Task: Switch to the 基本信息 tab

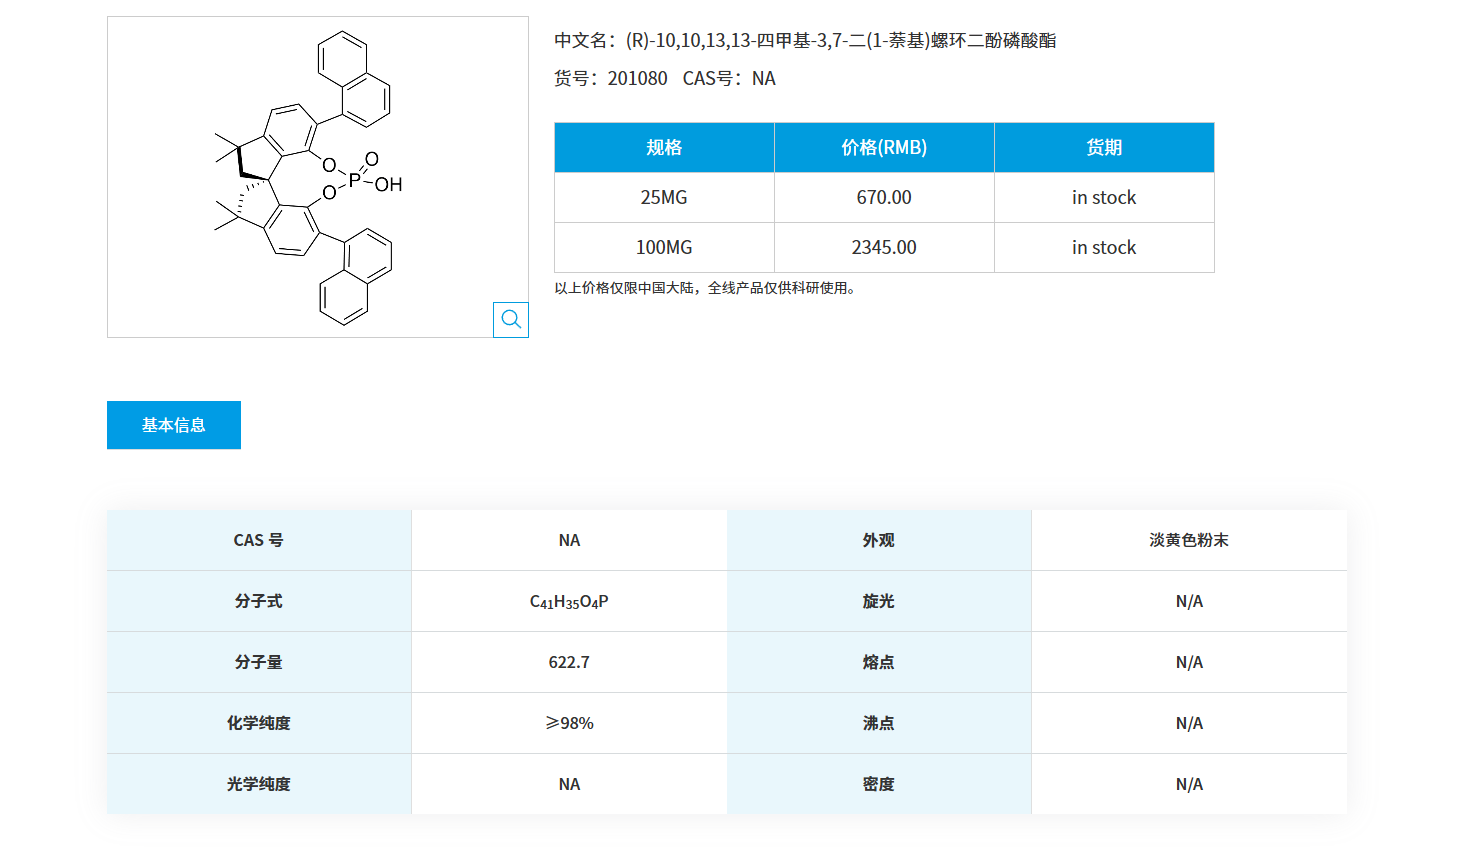Action: [173, 424]
